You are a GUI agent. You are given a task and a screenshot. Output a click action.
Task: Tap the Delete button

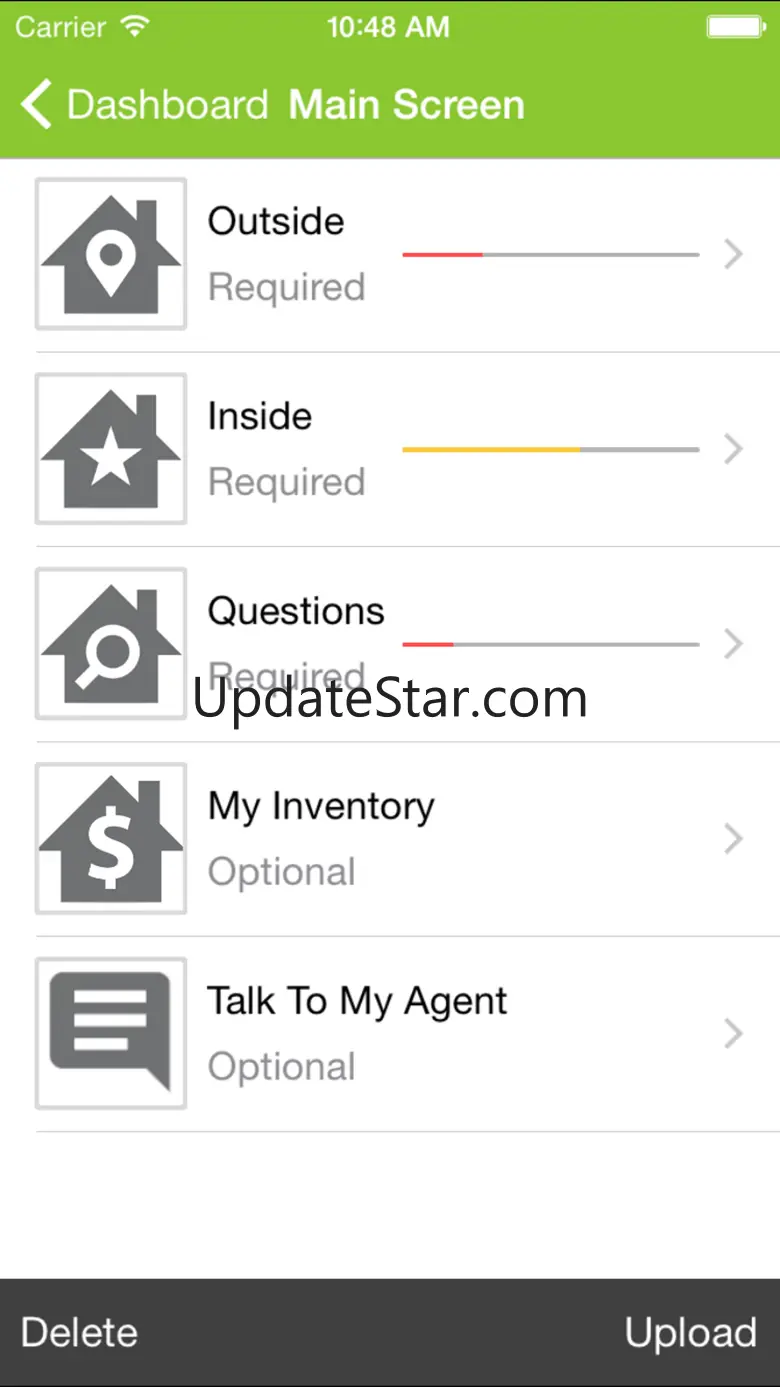79,1332
